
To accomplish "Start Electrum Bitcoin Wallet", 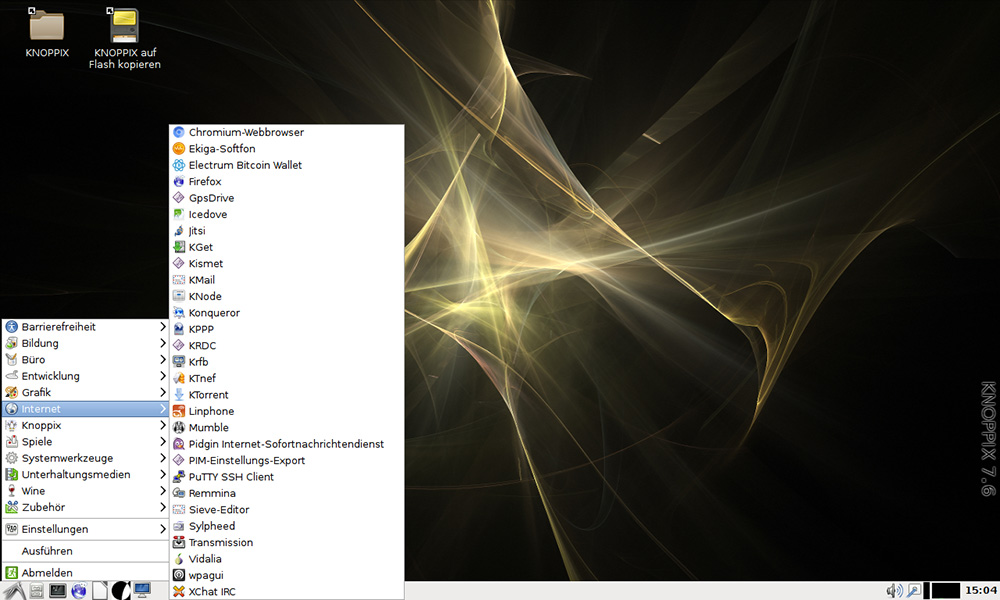I will pos(244,165).
